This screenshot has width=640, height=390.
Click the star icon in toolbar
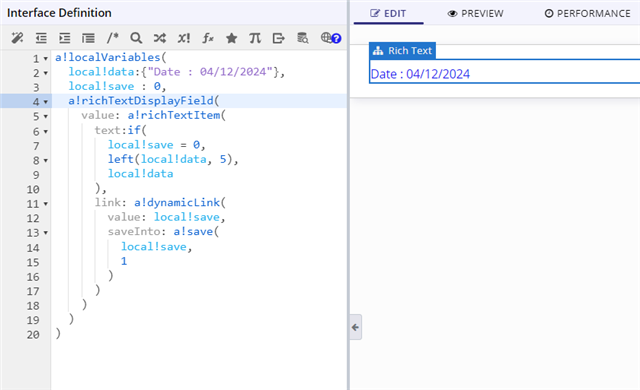(231, 38)
